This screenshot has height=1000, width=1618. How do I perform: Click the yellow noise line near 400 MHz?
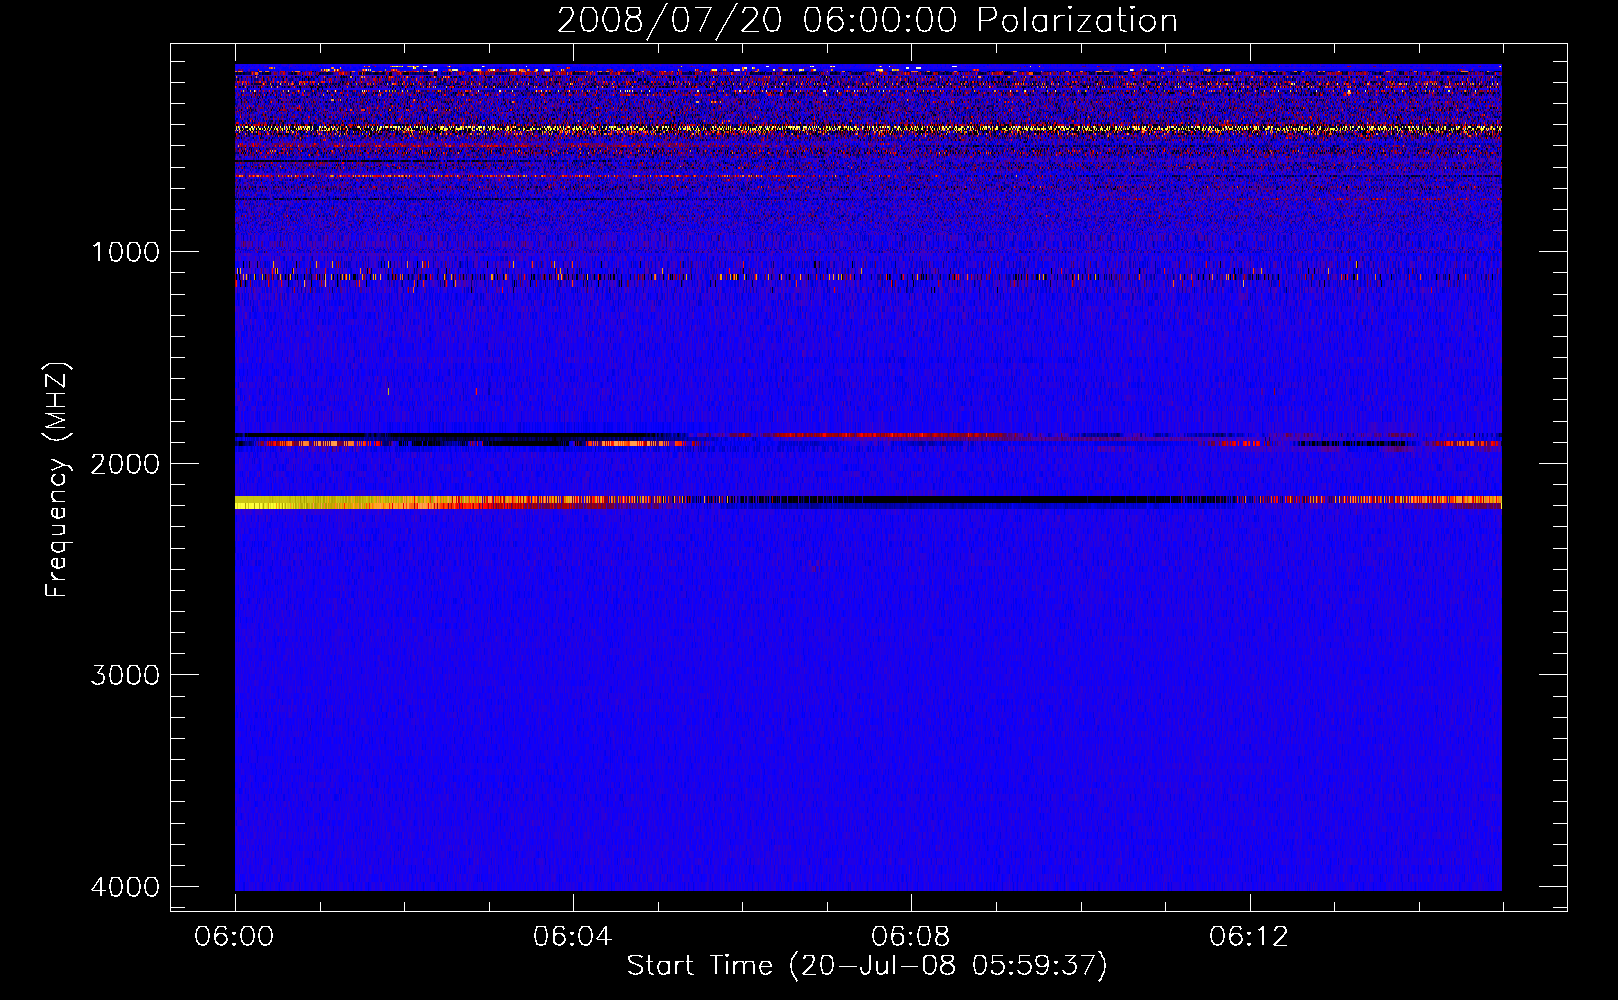[x=868, y=129]
